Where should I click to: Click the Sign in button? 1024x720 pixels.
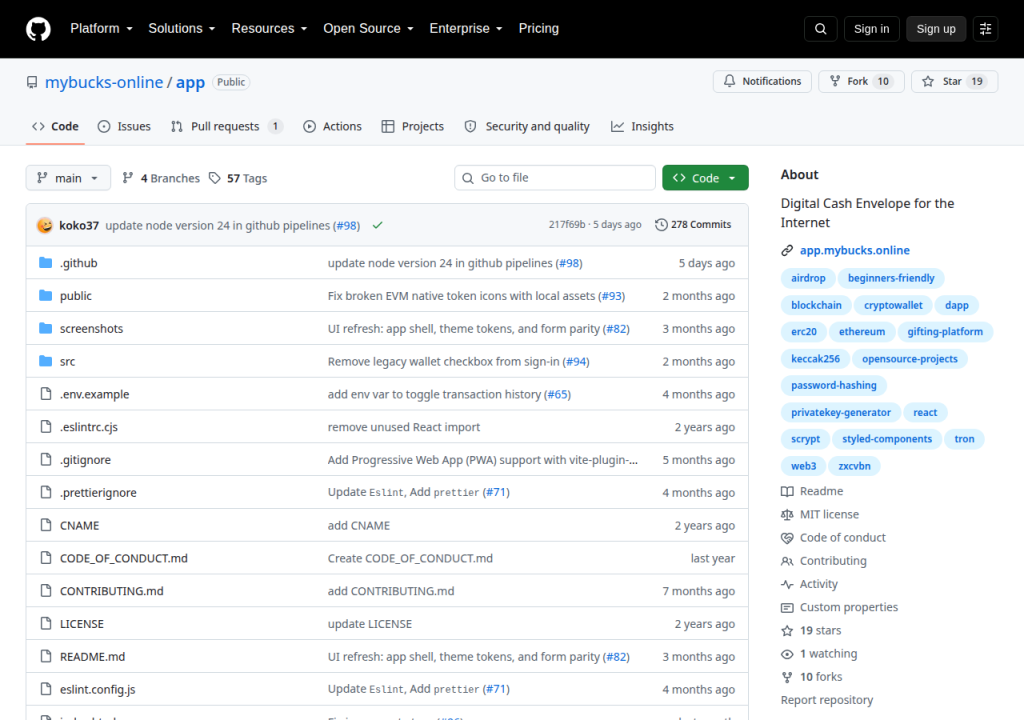pyautogui.click(x=871, y=29)
